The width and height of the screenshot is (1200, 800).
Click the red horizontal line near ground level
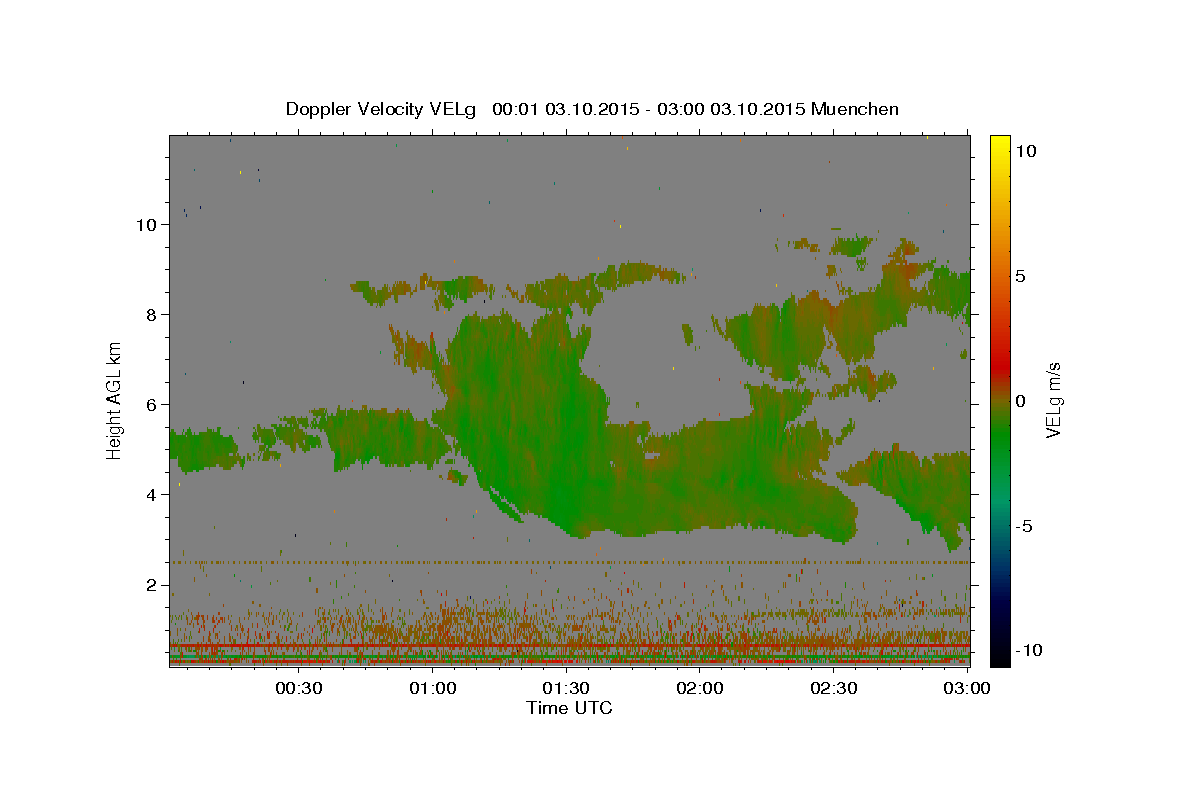coord(569,647)
